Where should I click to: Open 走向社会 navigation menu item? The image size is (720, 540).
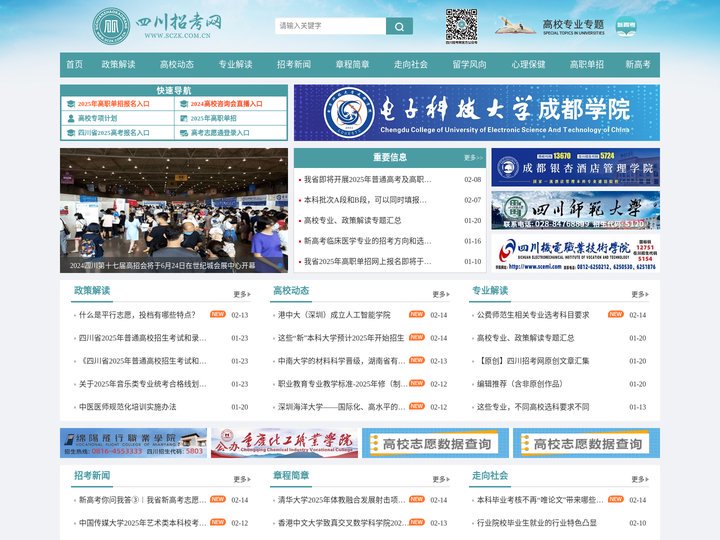(411, 64)
